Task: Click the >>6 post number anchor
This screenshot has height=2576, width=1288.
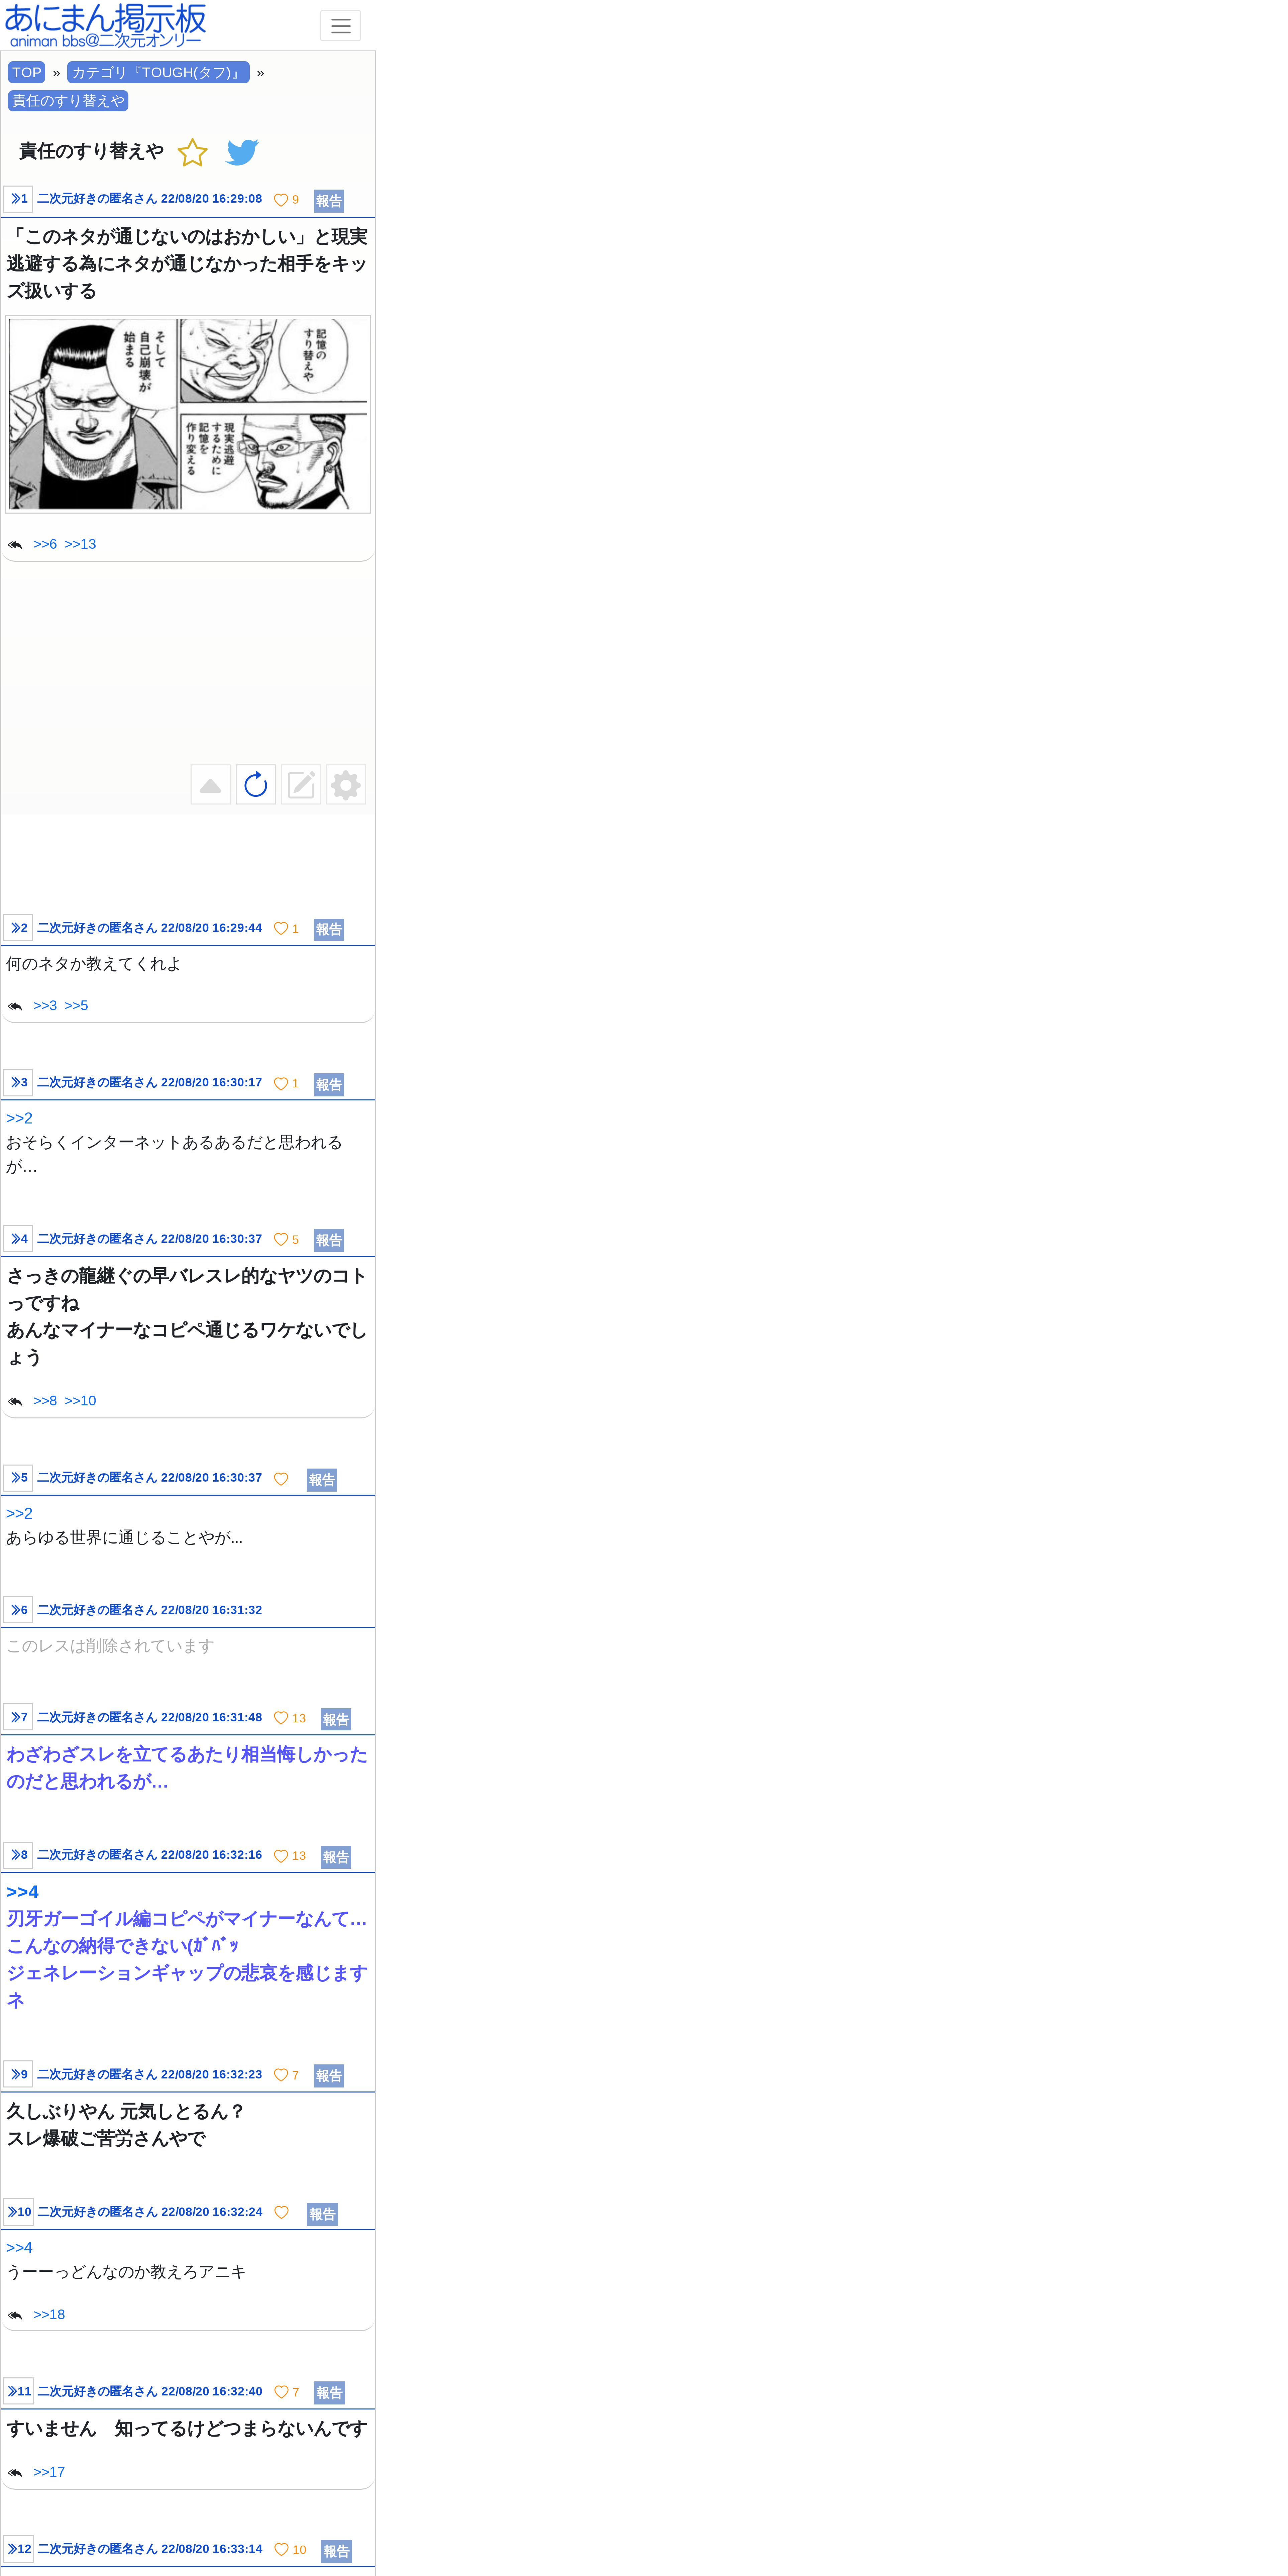Action: 18,1610
